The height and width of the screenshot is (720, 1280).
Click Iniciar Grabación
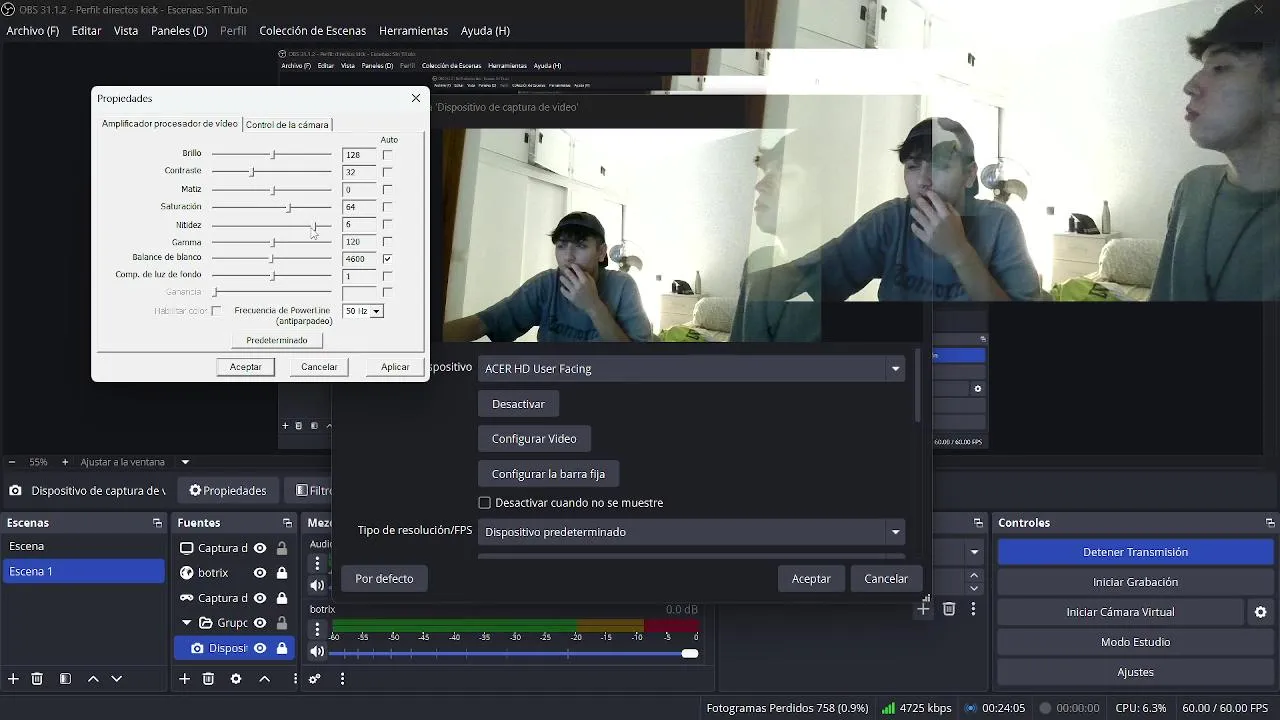tap(1135, 582)
